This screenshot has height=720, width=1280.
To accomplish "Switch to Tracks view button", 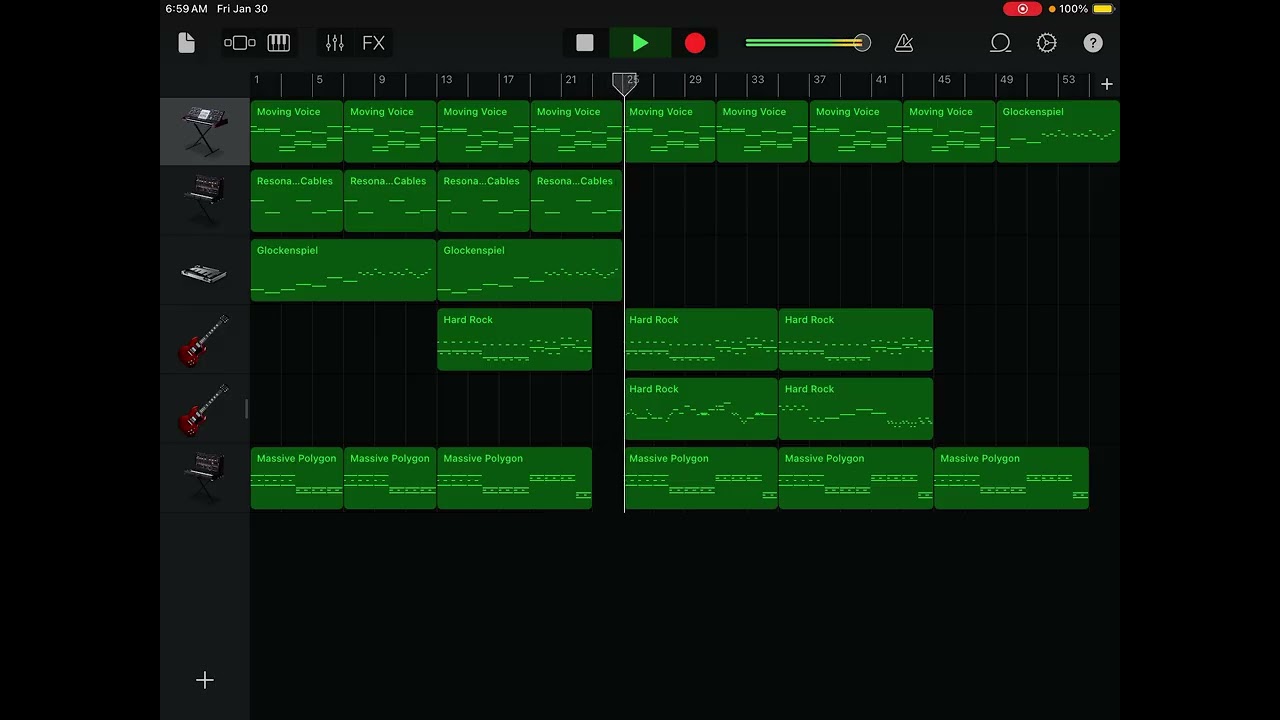I will pos(240,43).
